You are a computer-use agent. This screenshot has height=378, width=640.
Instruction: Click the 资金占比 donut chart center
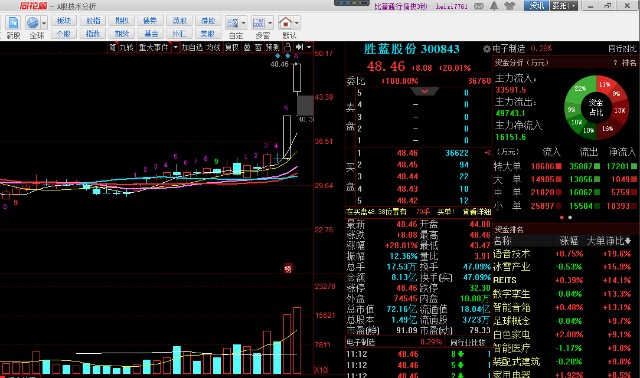(596, 107)
